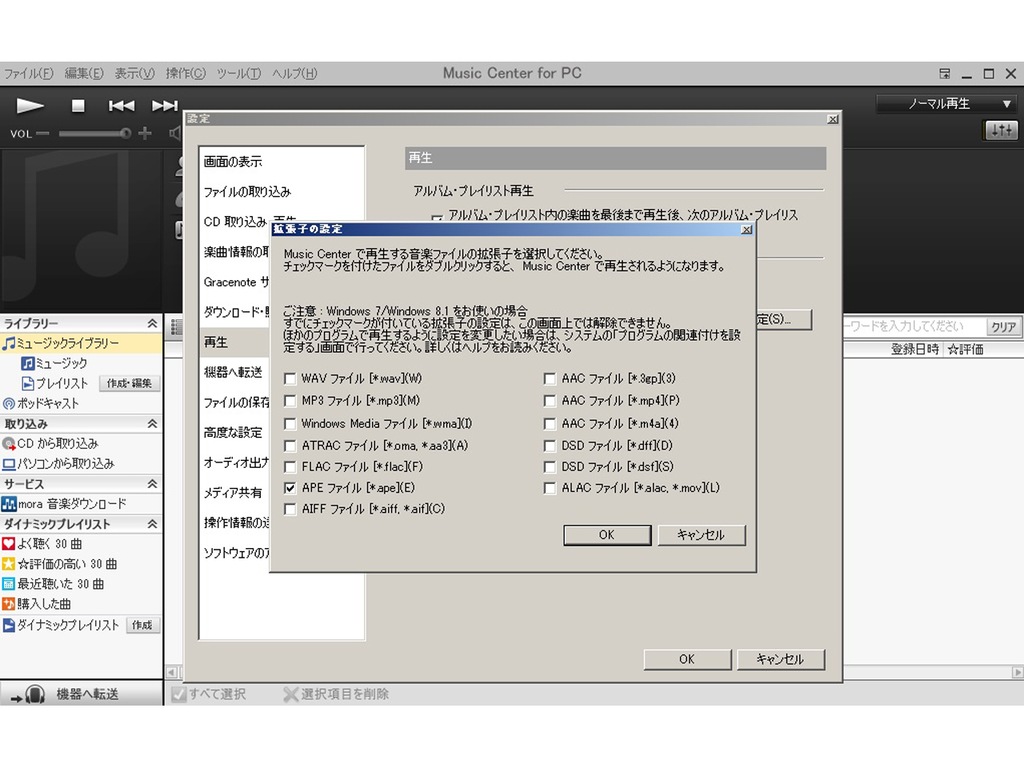Select the ミュージック library item

(54, 363)
